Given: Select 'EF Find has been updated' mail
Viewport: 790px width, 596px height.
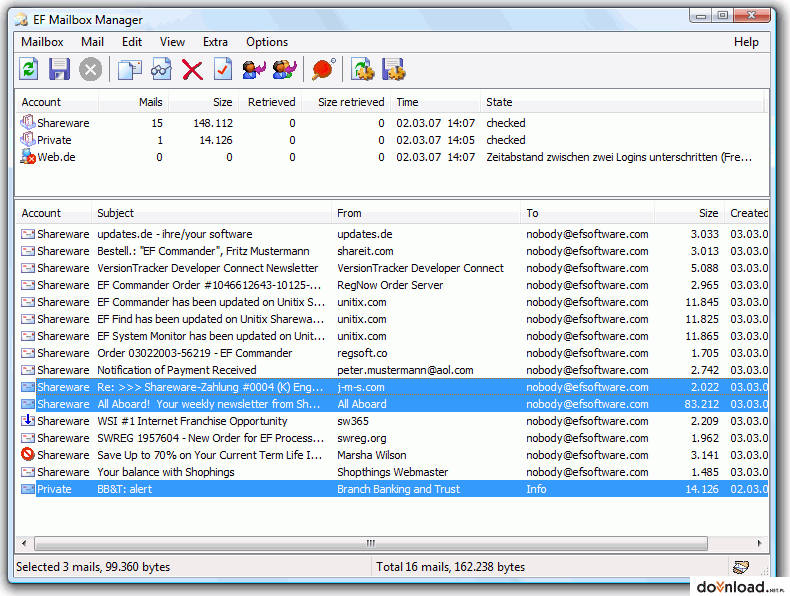Looking at the screenshot, I should click(x=394, y=319).
